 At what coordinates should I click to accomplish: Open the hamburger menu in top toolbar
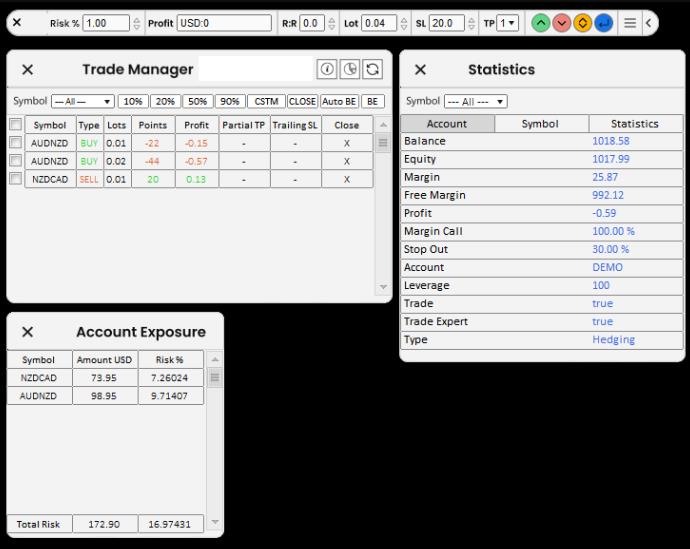tap(630, 22)
